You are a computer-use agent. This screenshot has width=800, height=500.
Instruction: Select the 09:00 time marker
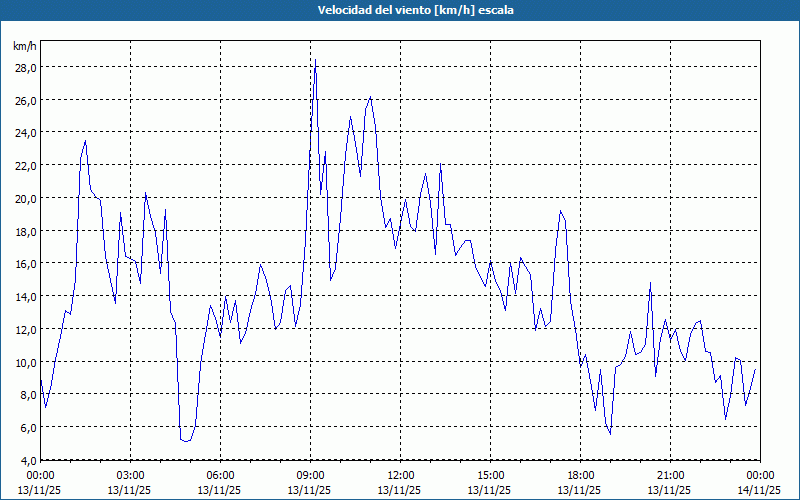[310, 475]
